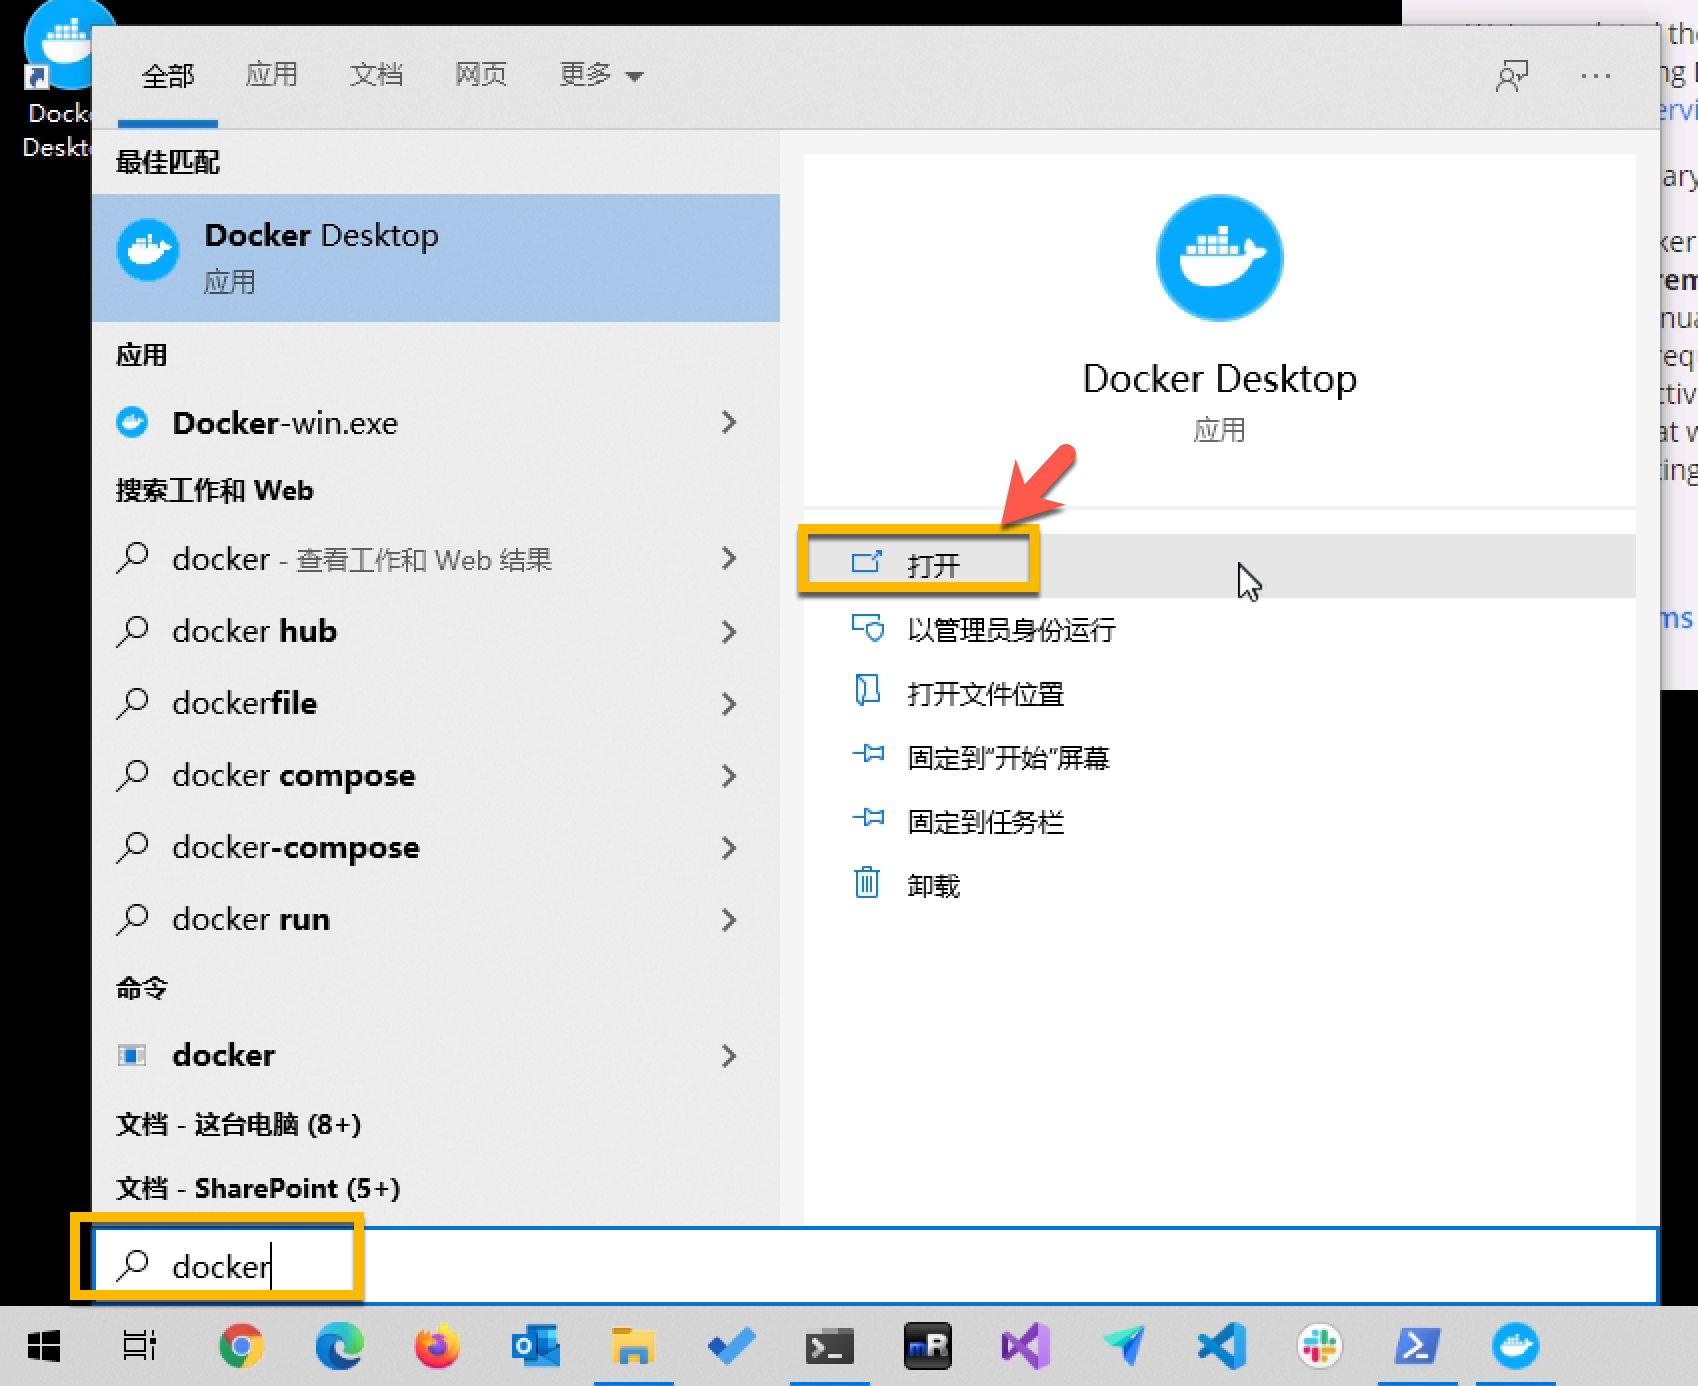Click large Docker Desktop whale logo in preview
Screen dimensions: 1698x1386
pyautogui.click(x=1219, y=258)
